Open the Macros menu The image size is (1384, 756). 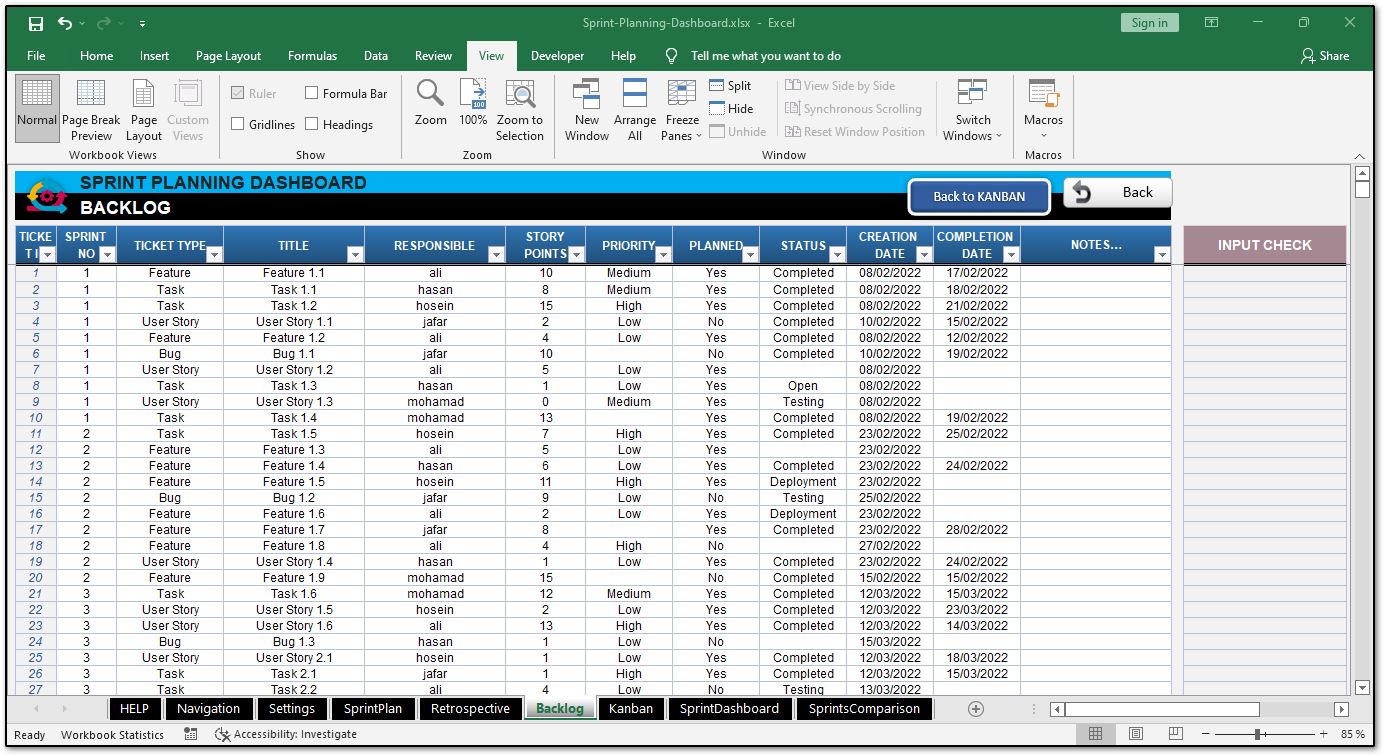click(x=1043, y=109)
